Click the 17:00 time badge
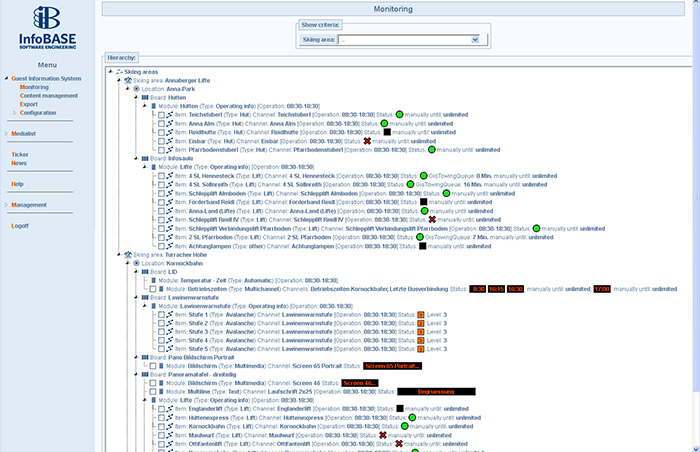Screen dimensions: 700x452 tap(602, 289)
